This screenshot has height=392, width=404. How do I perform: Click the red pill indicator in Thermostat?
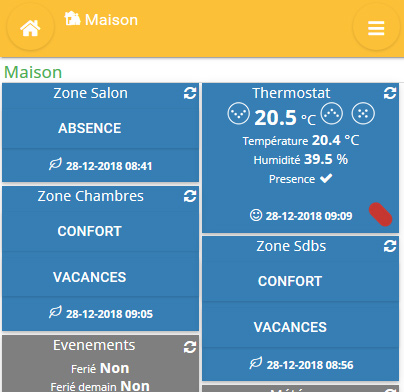381,214
